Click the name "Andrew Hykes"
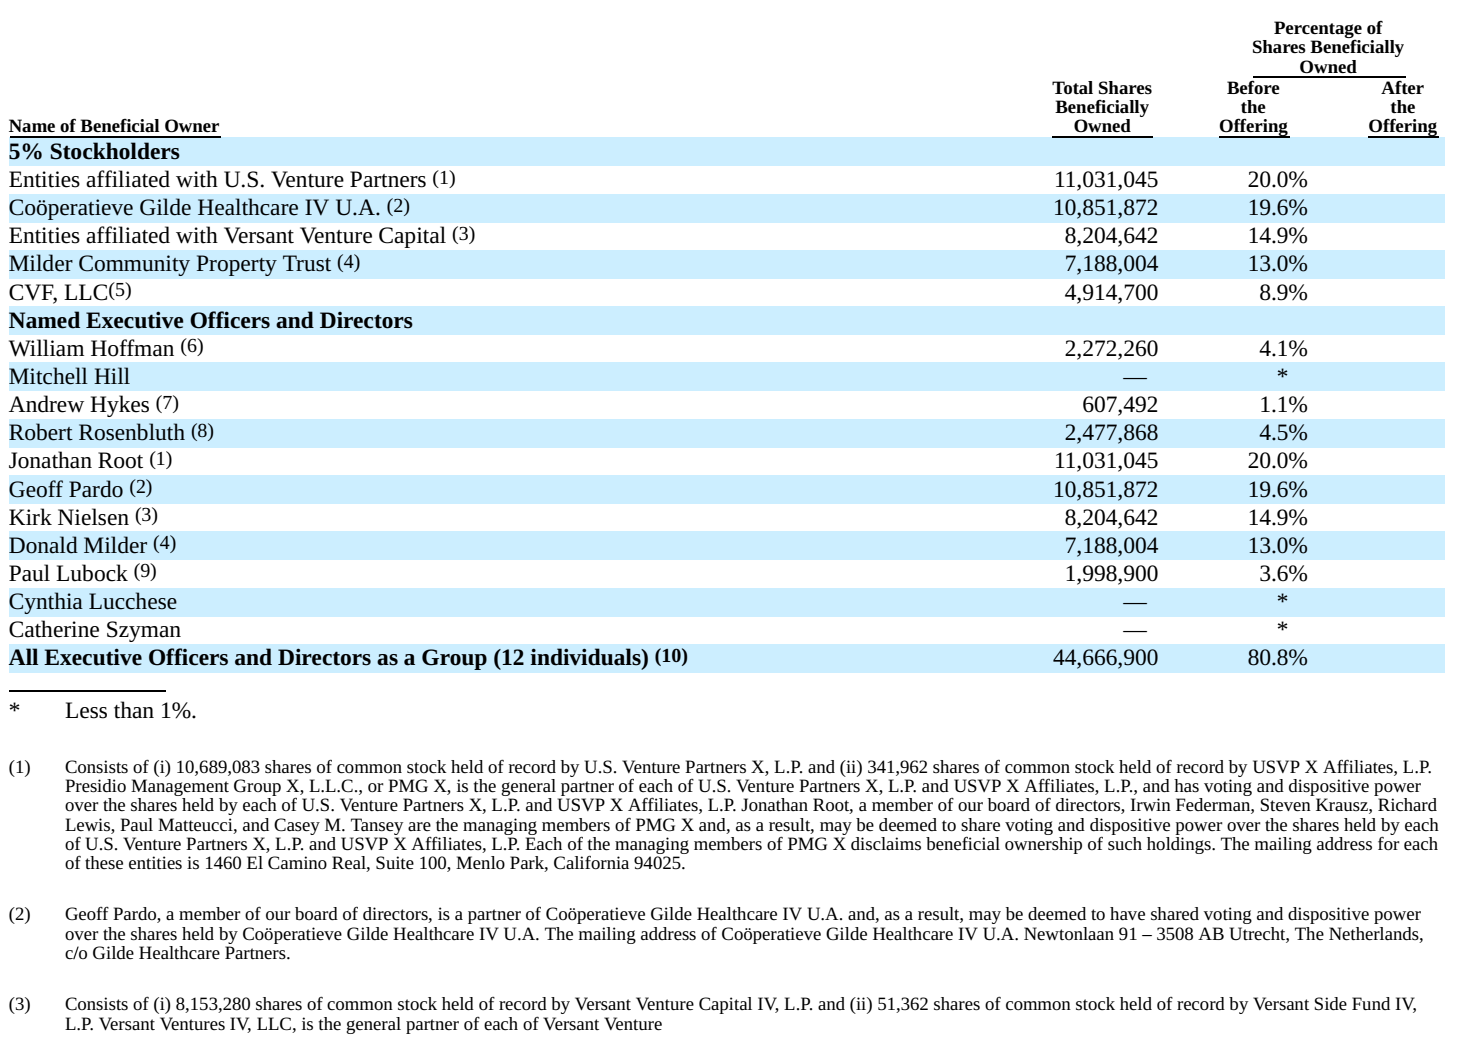 (x=79, y=405)
